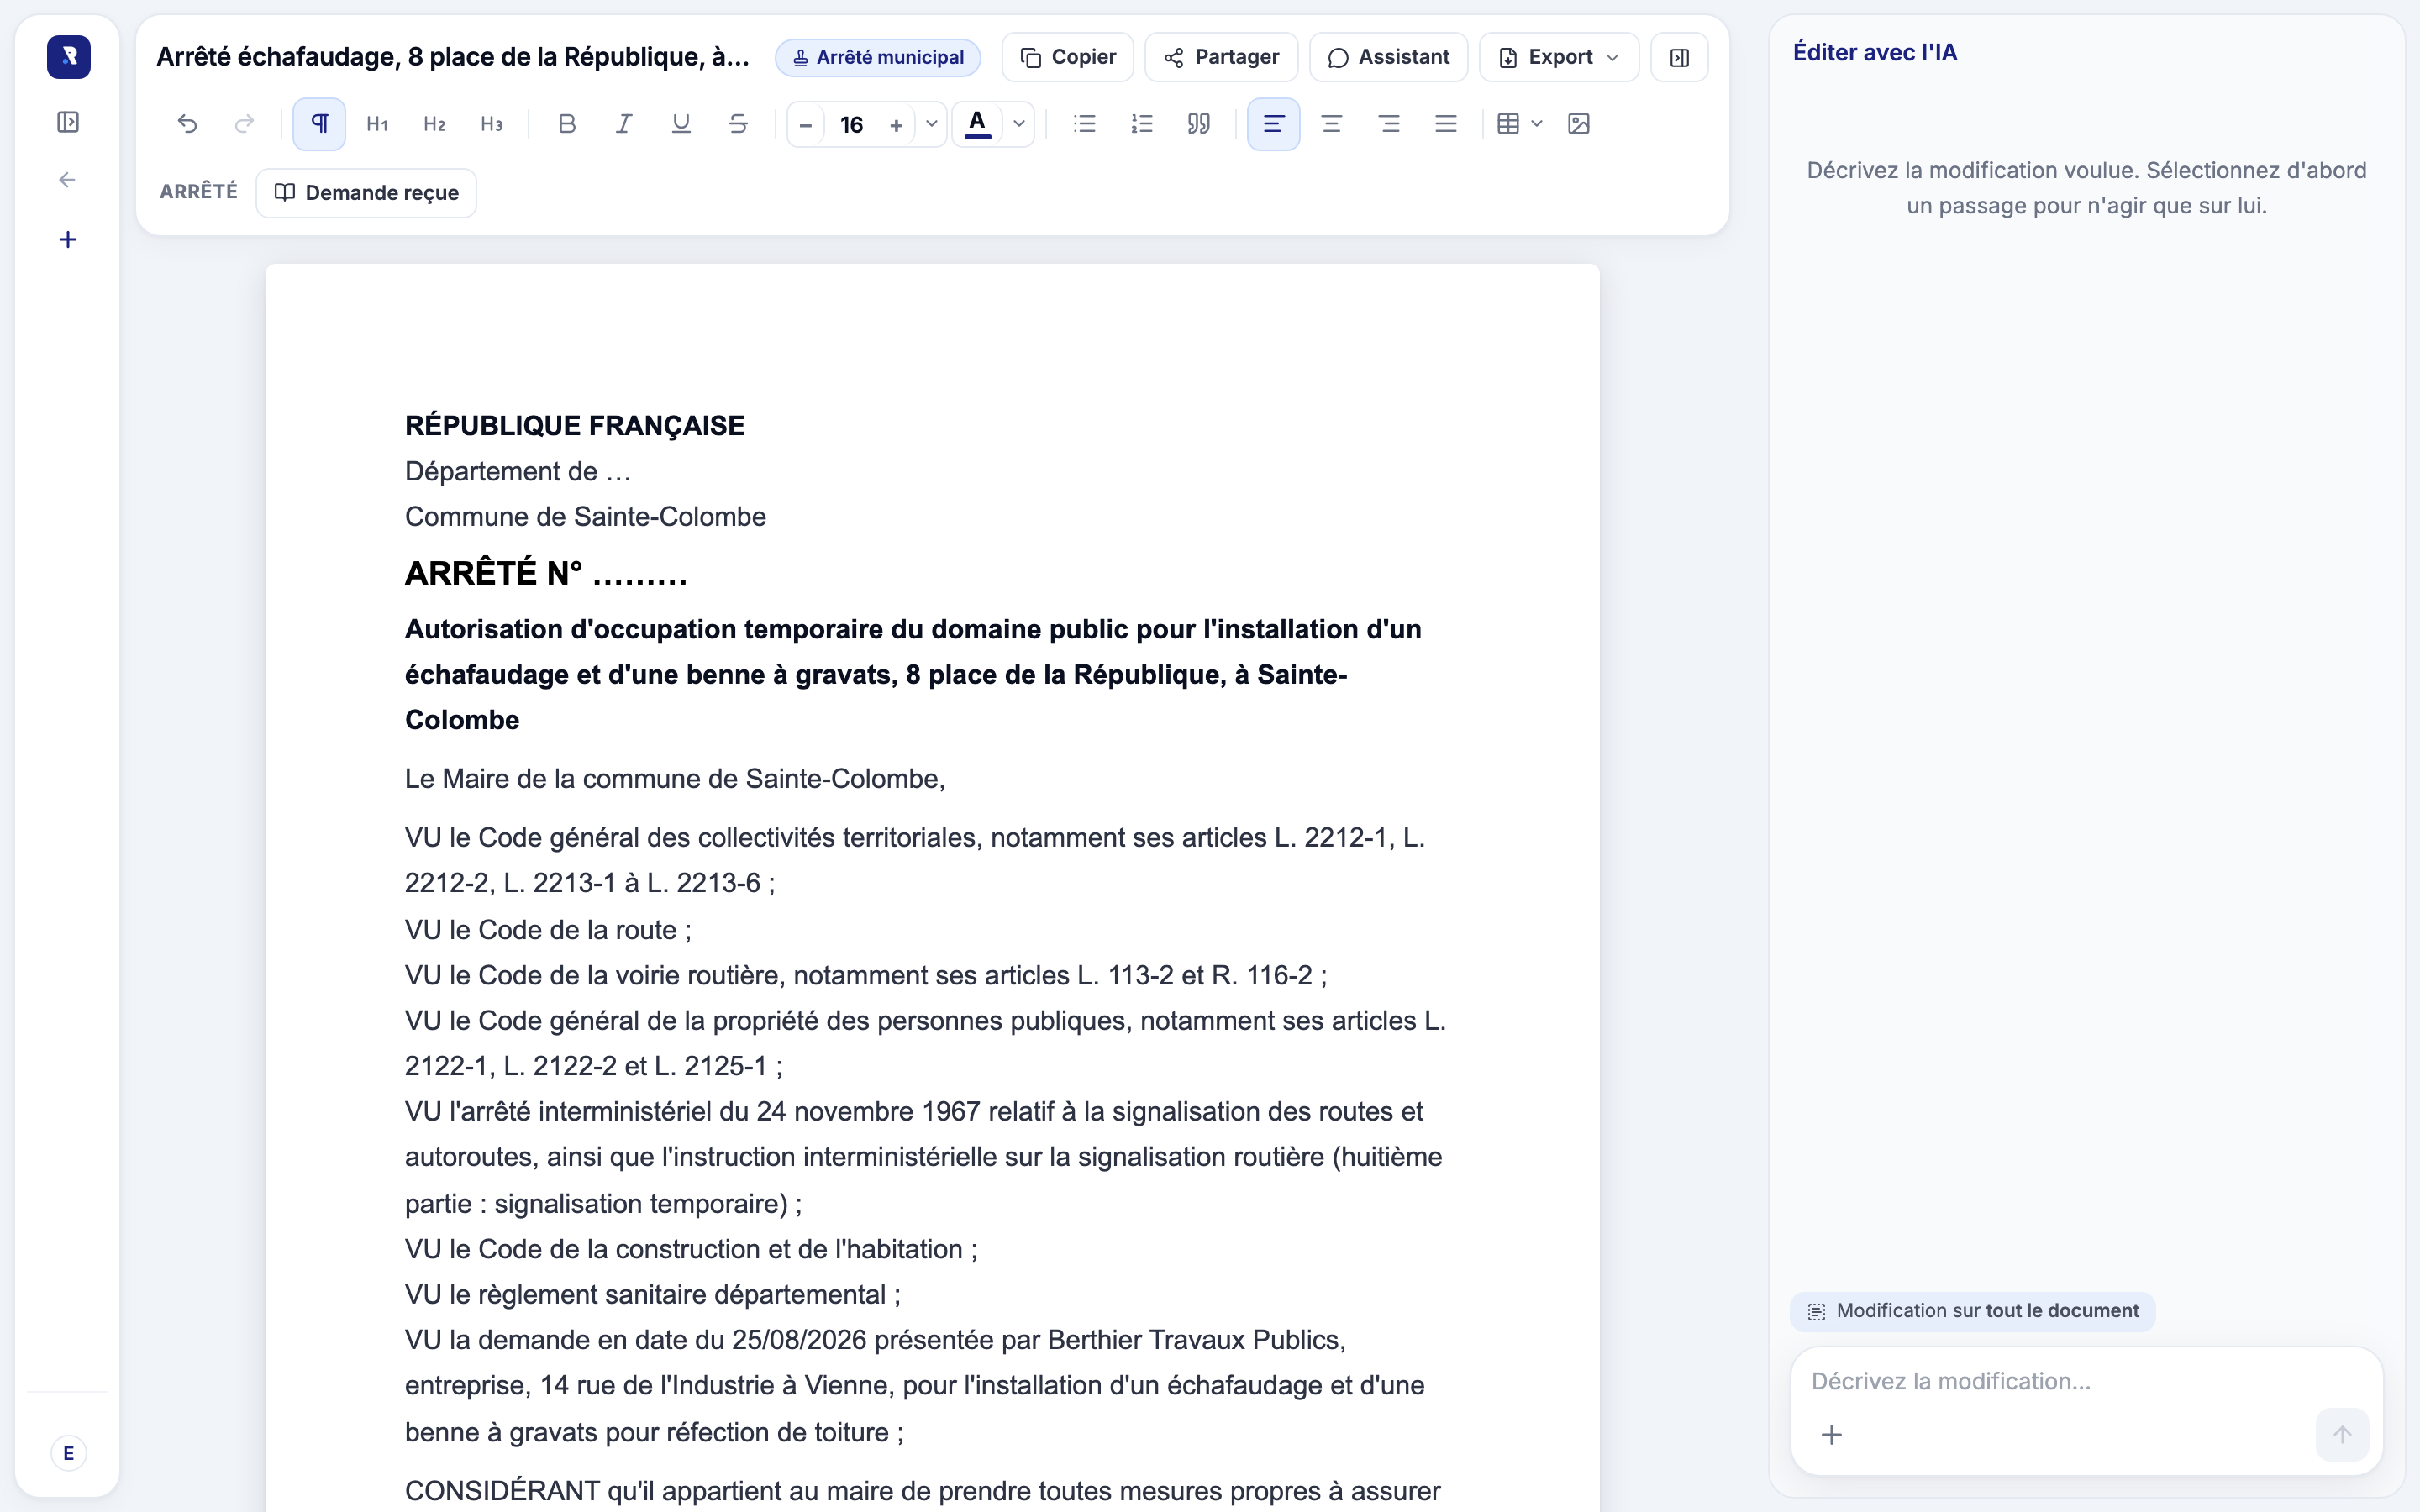Image resolution: width=2420 pixels, height=1512 pixels.
Task: Share the document via Partager
Action: point(1222,57)
